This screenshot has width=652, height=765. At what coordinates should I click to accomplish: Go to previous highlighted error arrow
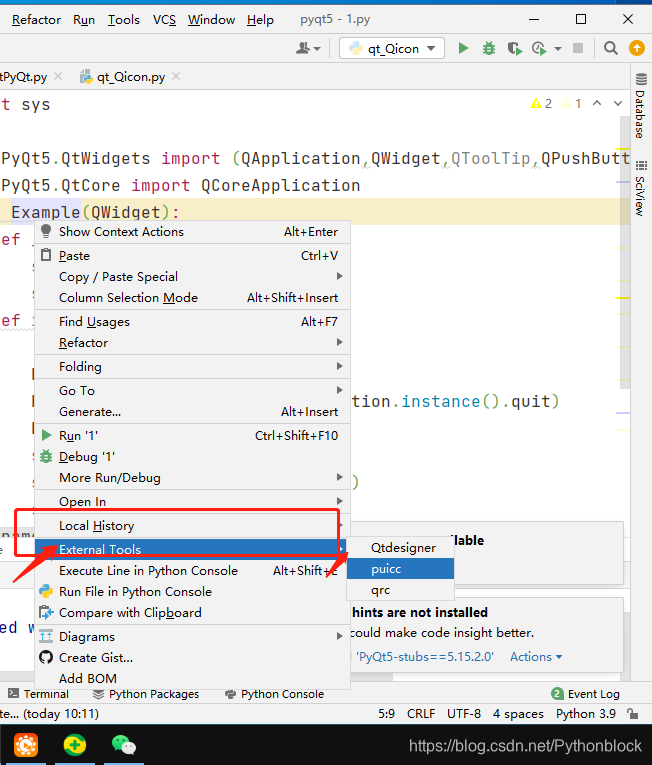tap(597, 103)
